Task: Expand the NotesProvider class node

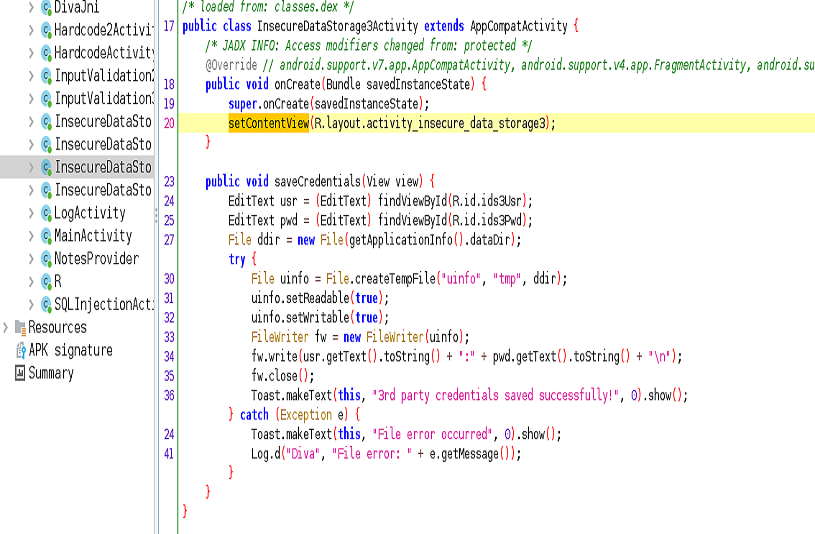Action: pyautogui.click(x=31, y=259)
